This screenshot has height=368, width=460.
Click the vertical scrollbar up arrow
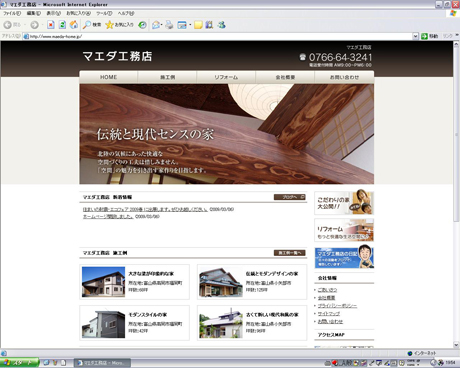coord(456,44)
